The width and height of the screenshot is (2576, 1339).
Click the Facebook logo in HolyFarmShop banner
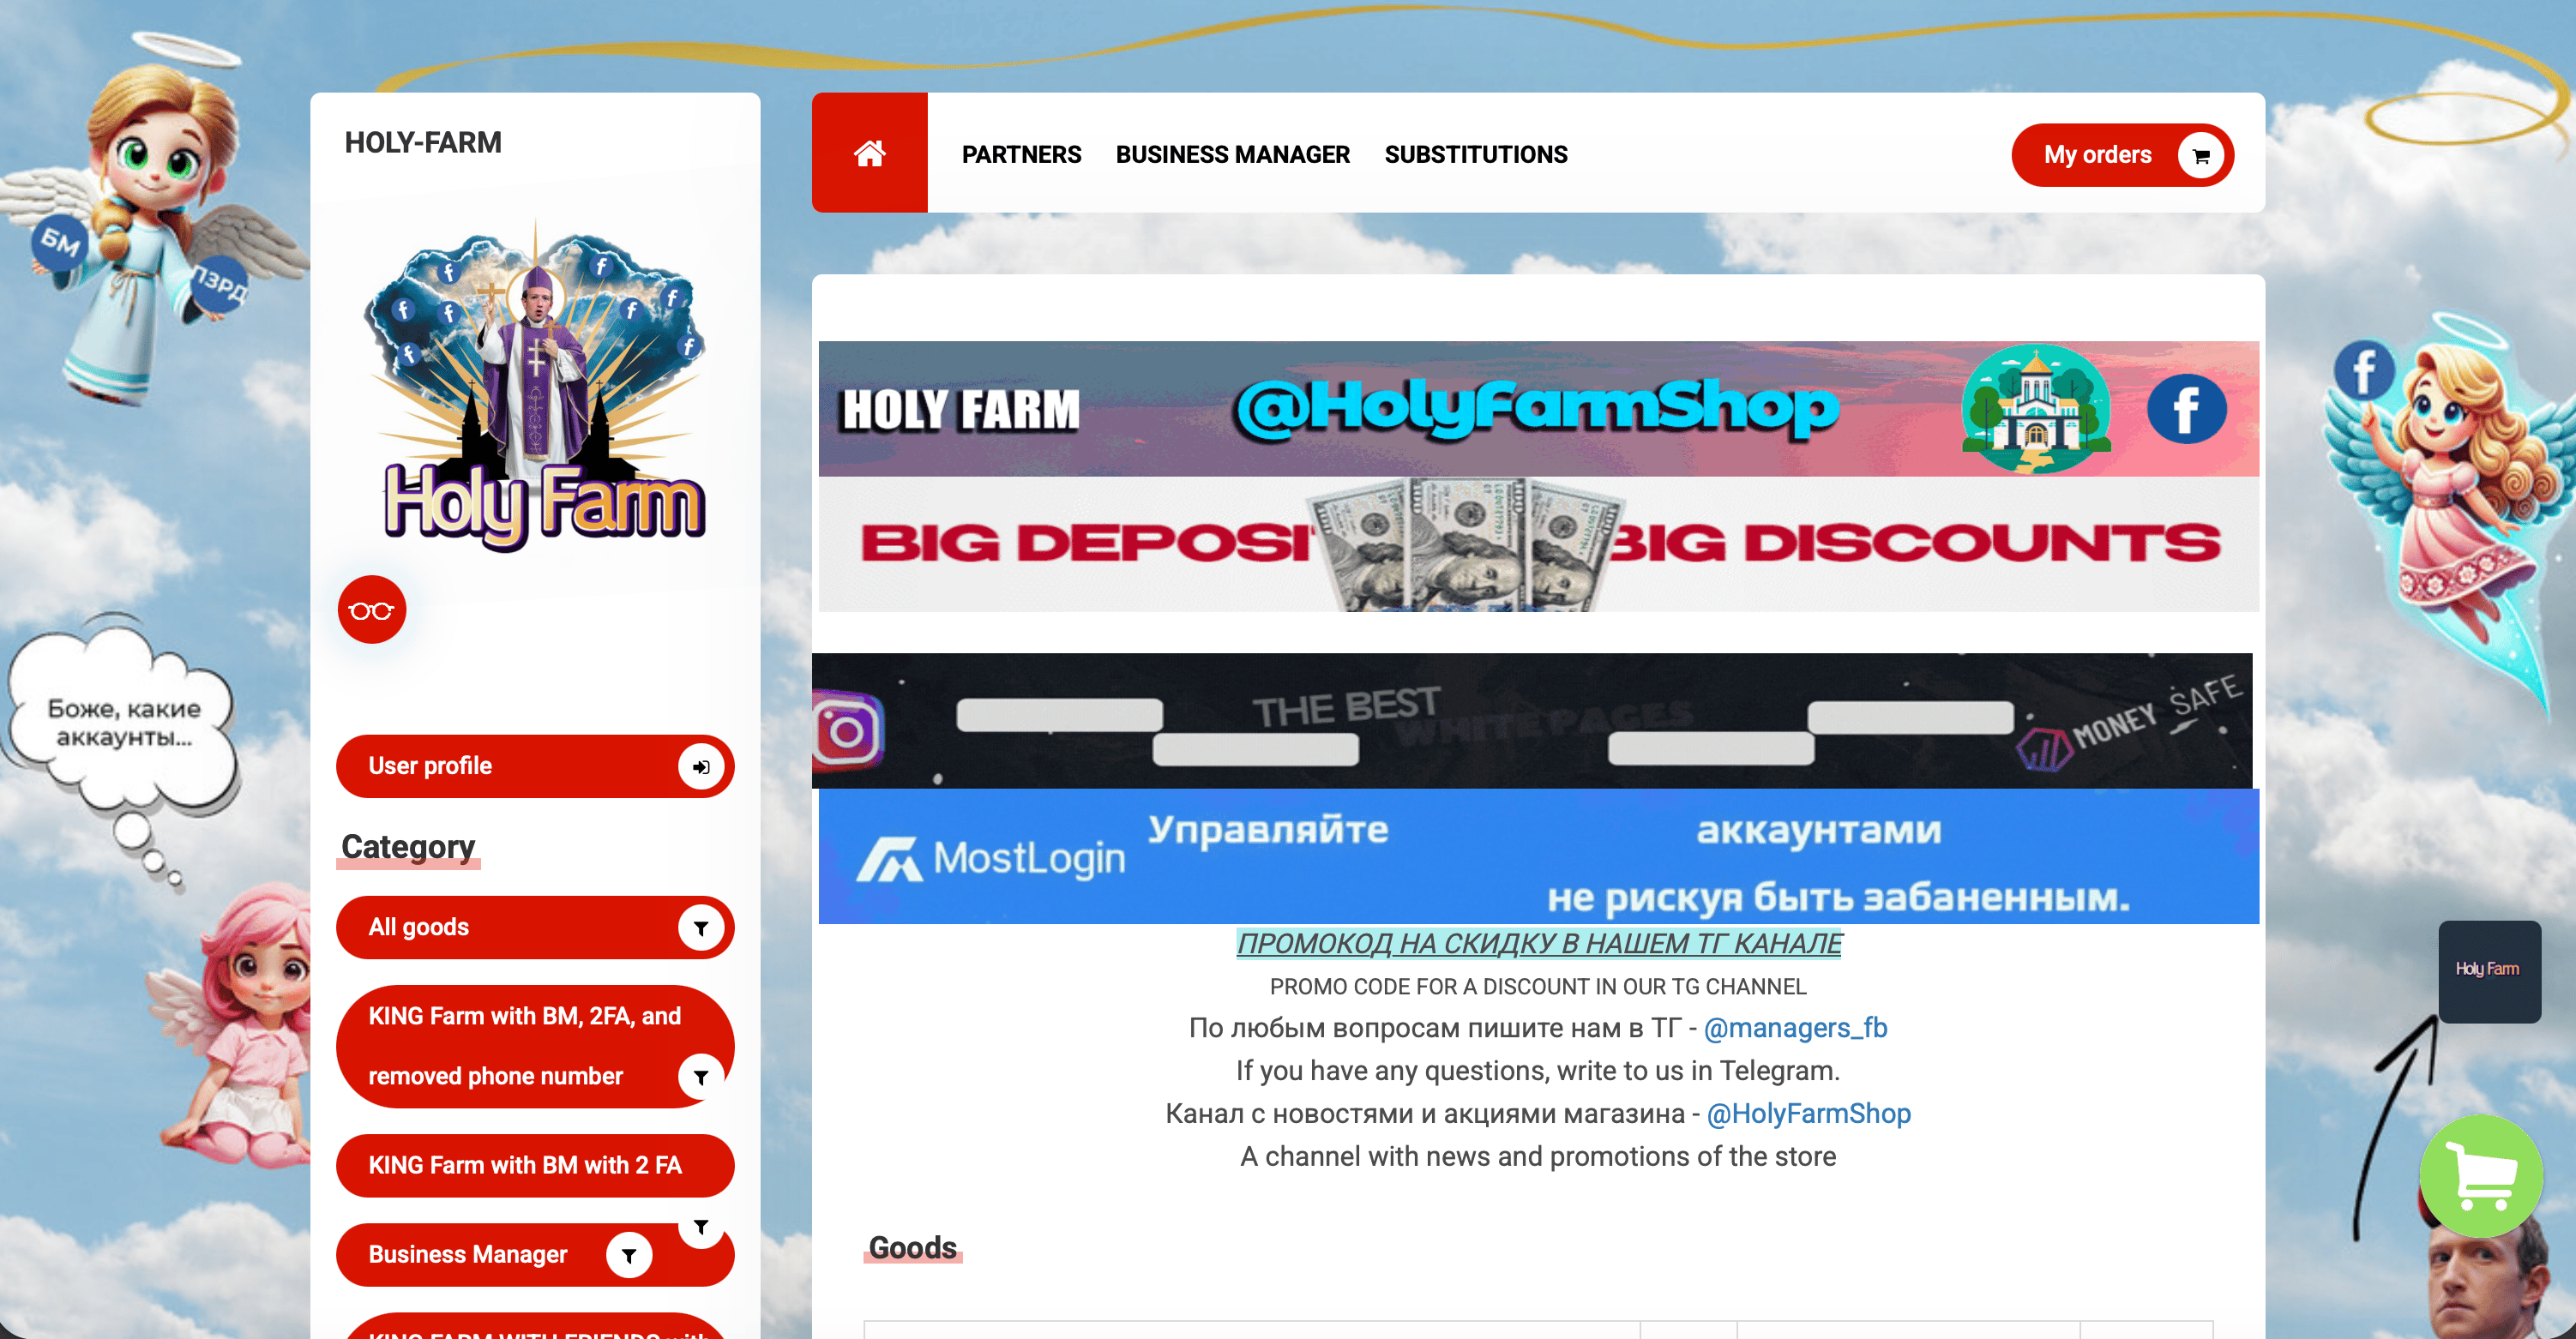pyautogui.click(x=2186, y=409)
